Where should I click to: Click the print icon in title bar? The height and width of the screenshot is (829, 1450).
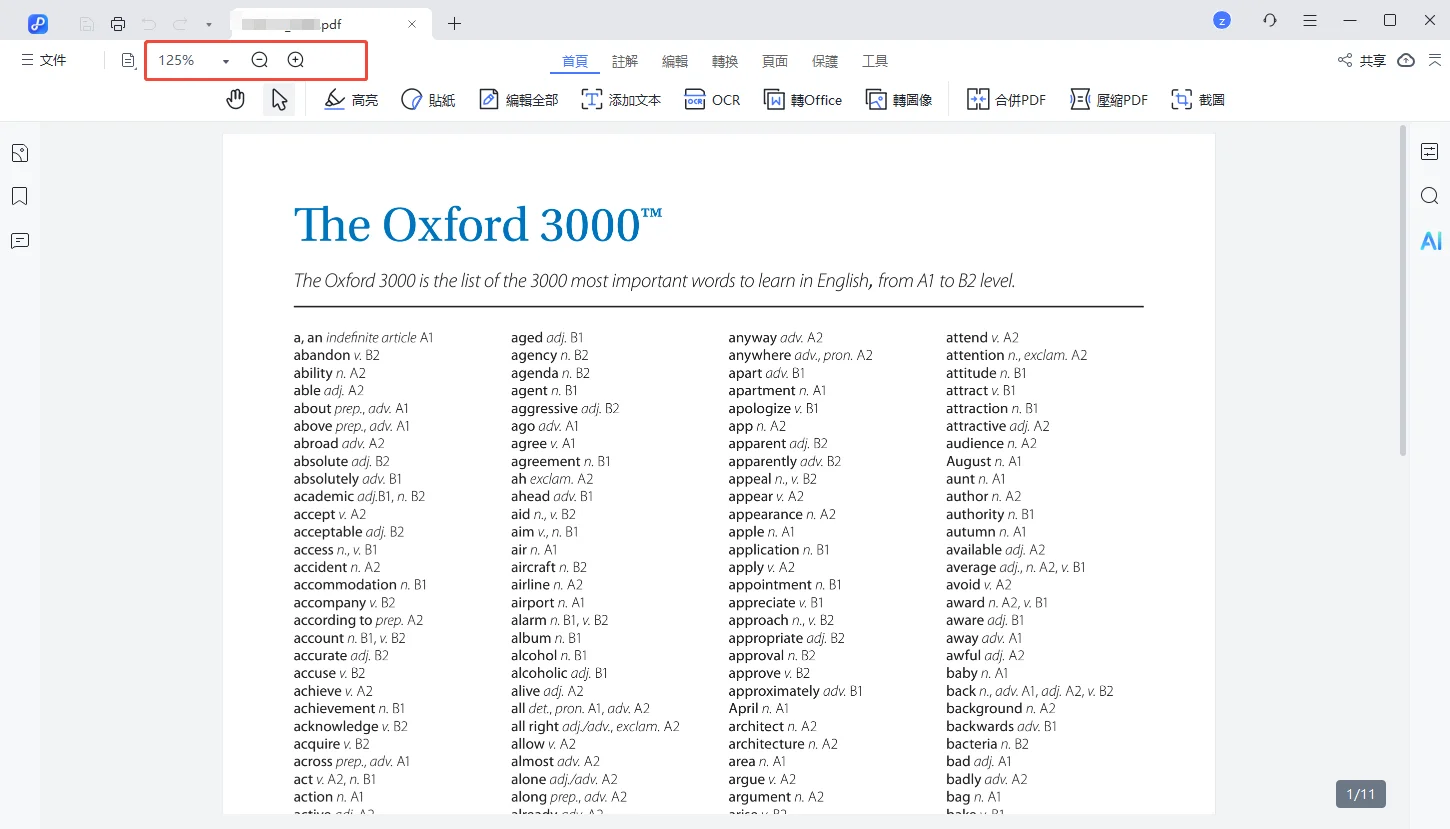click(x=118, y=23)
